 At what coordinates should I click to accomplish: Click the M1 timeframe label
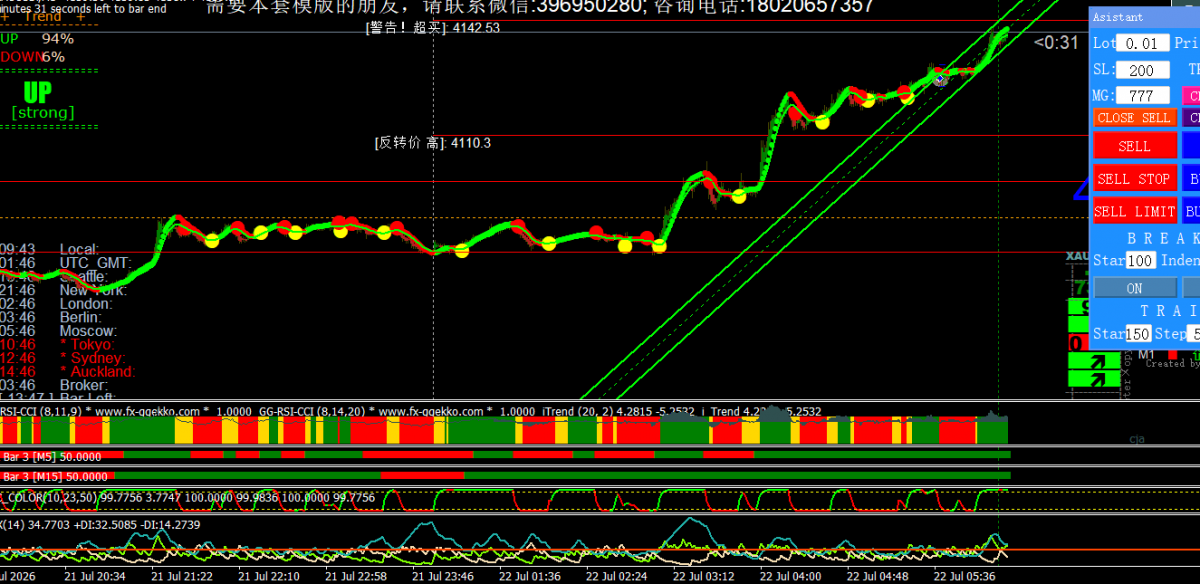click(1146, 354)
